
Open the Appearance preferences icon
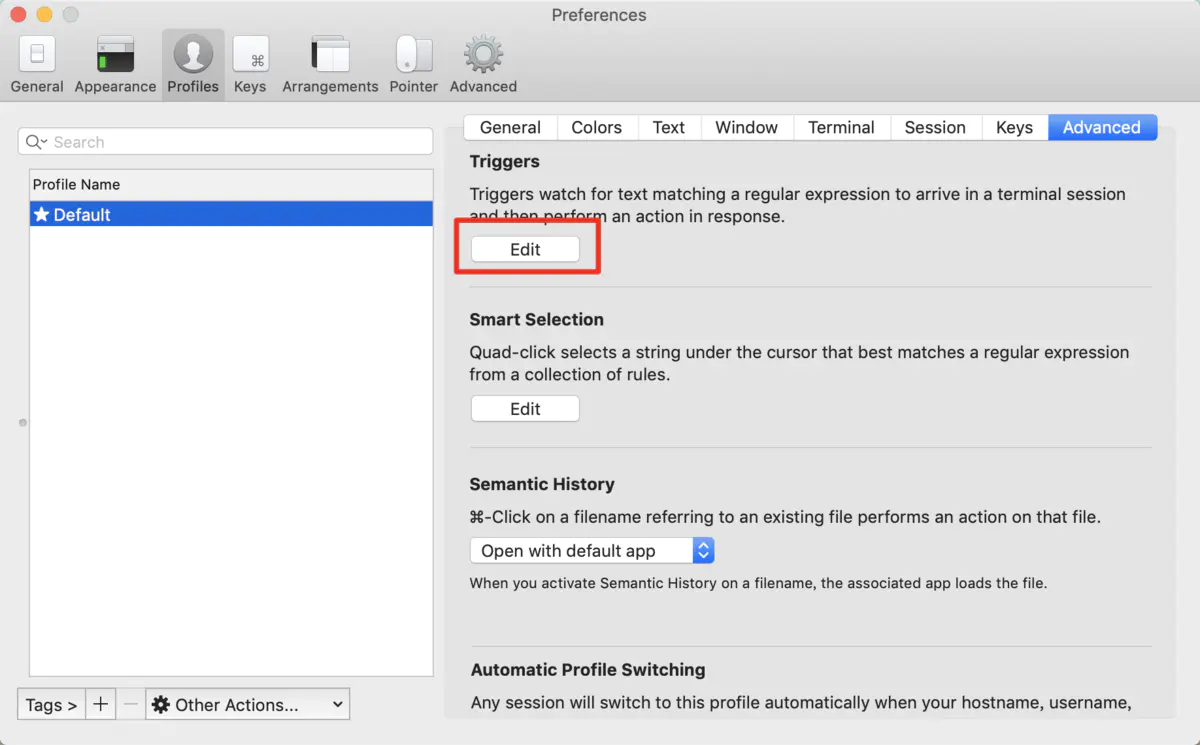tap(115, 64)
